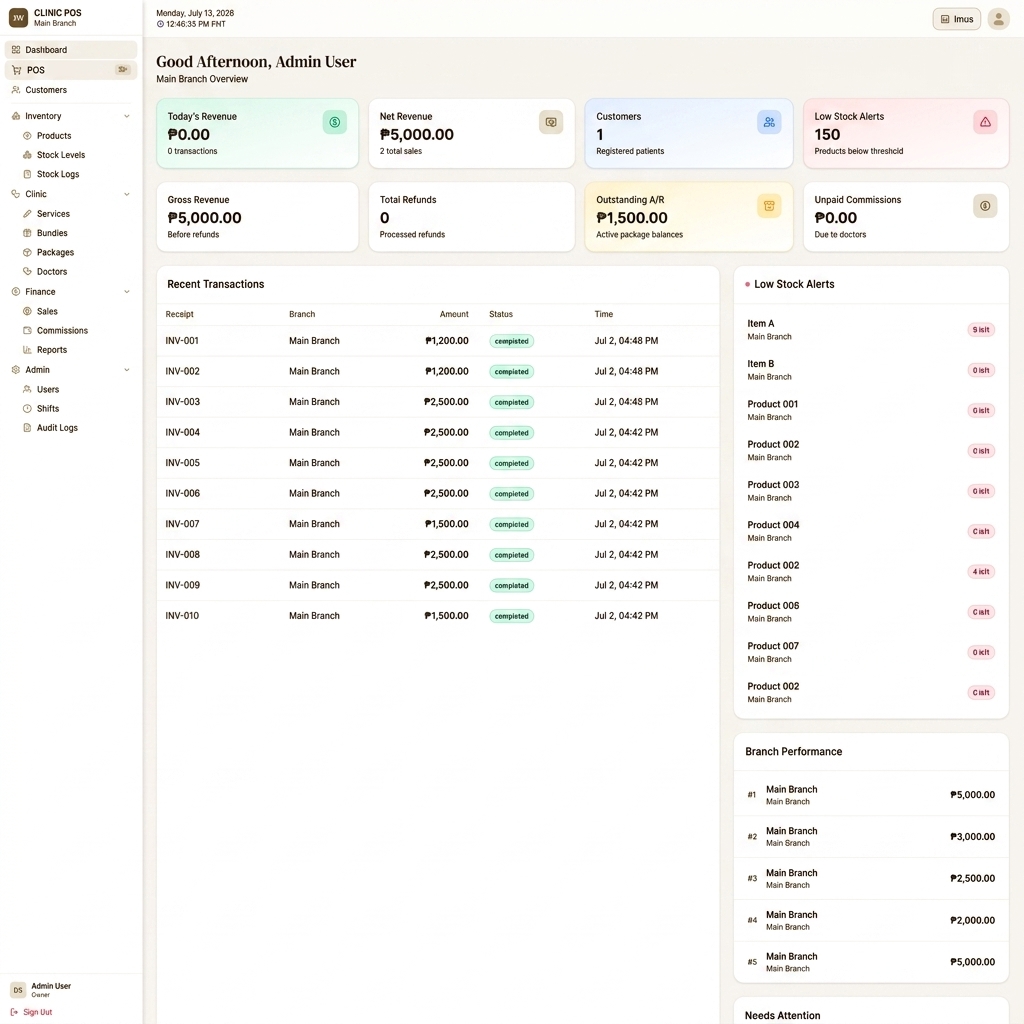The height and width of the screenshot is (1024, 1024).
Task: Click the Bundles sidebar icon
Action: point(27,233)
